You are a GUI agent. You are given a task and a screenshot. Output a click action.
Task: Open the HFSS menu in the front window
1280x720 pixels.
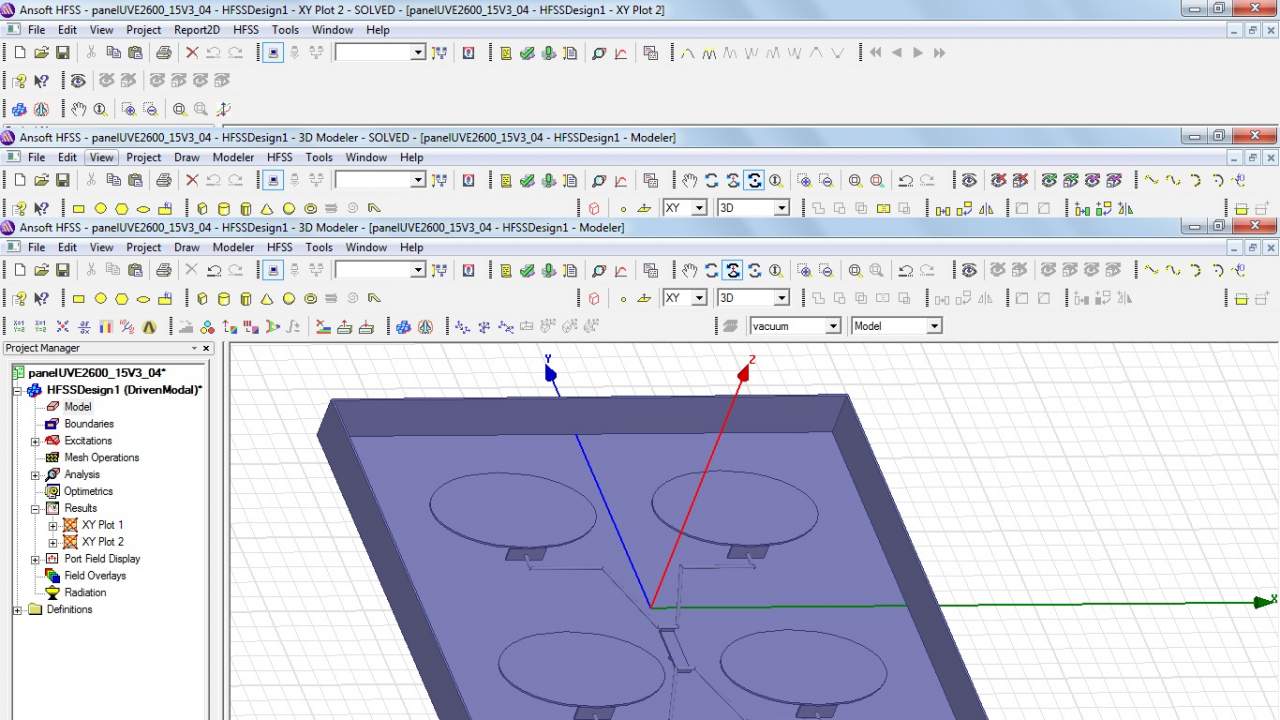[280, 247]
